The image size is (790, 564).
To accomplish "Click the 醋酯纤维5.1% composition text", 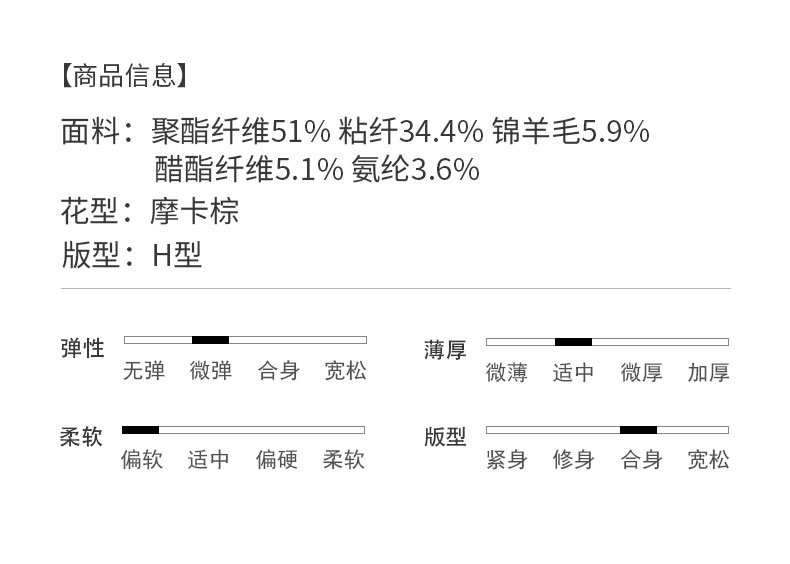I will pyautogui.click(x=248, y=169).
